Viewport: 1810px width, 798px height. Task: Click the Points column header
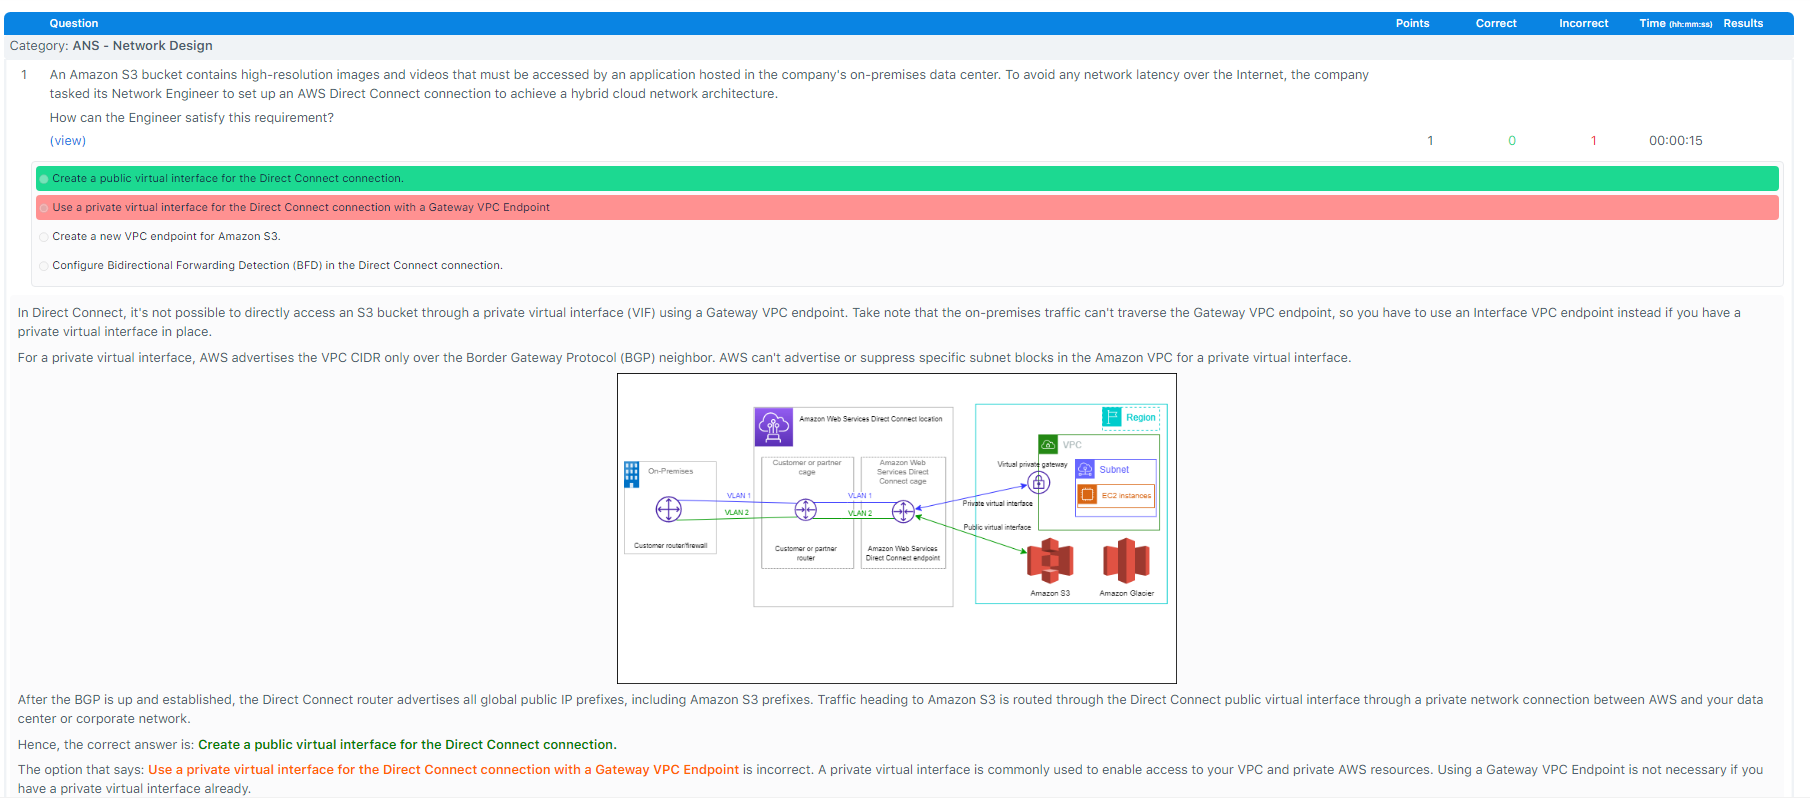pyautogui.click(x=1412, y=23)
